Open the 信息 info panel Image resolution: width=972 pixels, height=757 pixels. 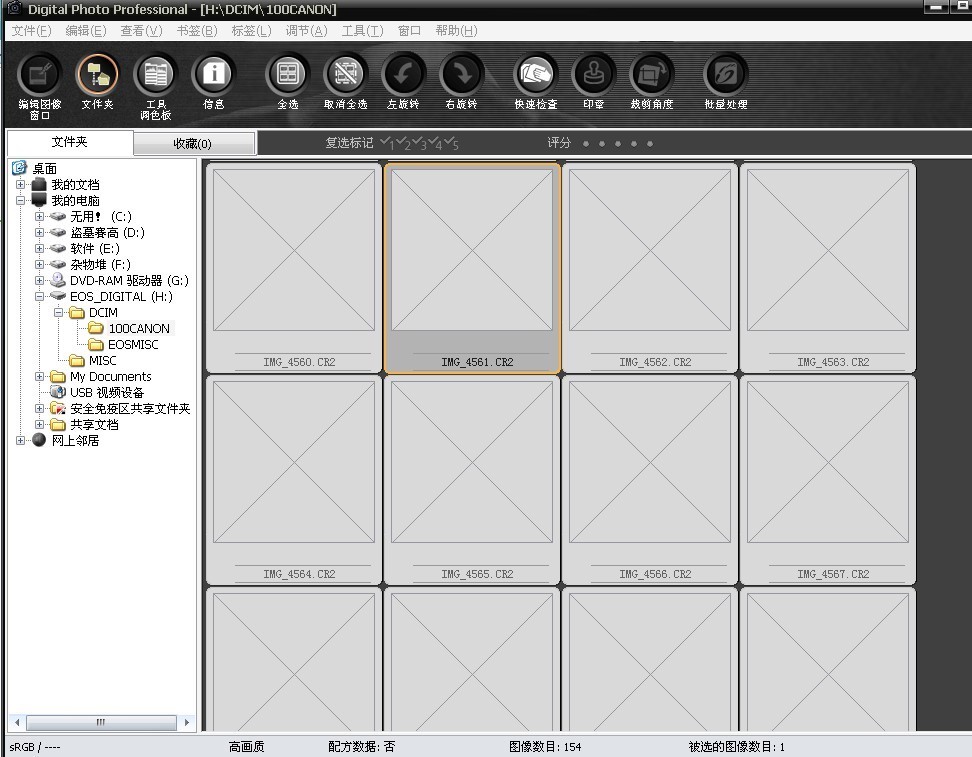coord(213,75)
